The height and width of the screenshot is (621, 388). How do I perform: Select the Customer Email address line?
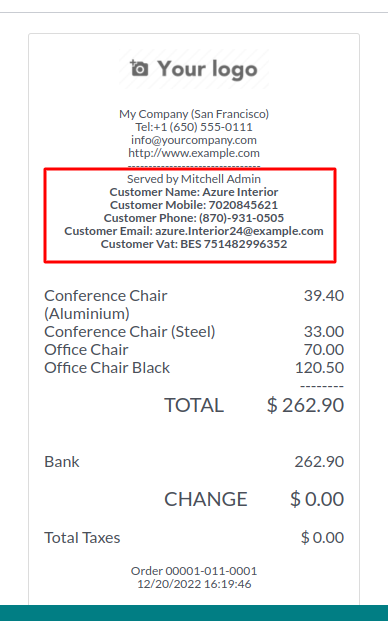tap(194, 231)
